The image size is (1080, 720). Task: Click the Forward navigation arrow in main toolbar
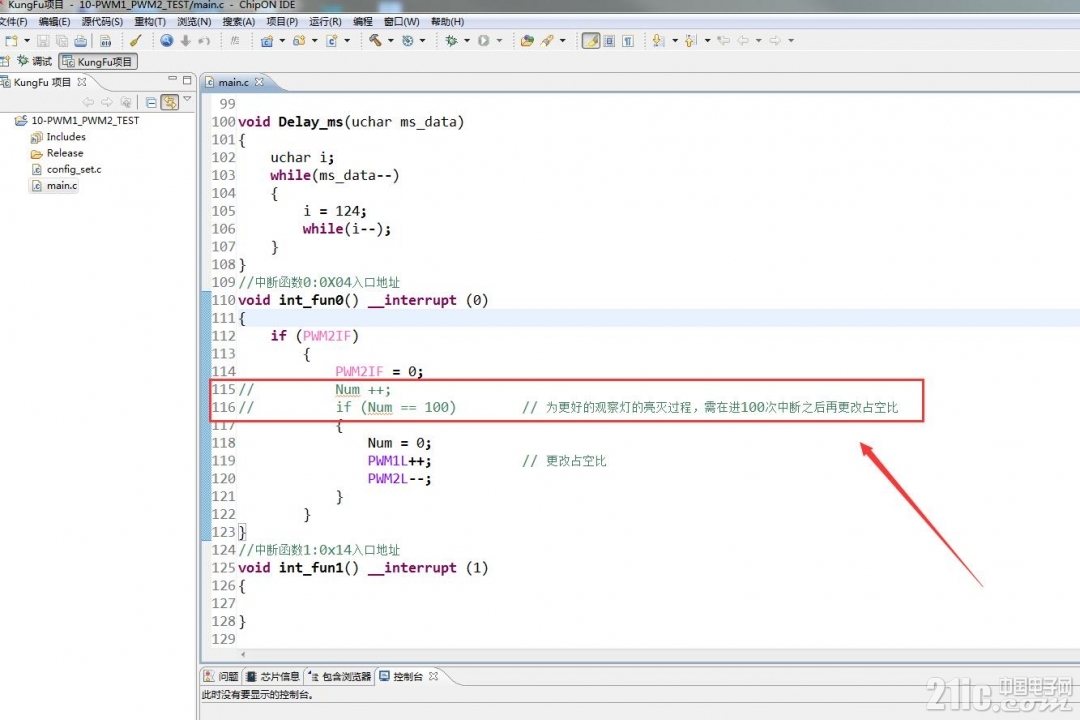(x=775, y=41)
